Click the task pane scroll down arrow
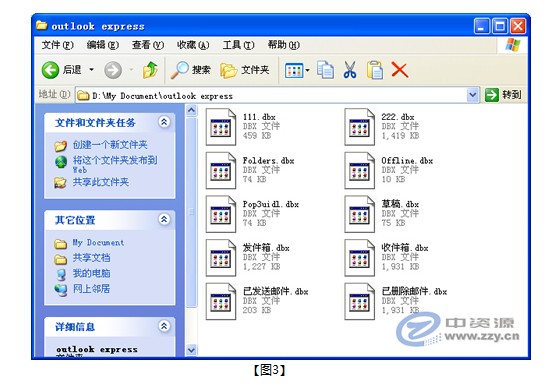This screenshot has width=554, height=388. pyautogui.click(x=191, y=350)
